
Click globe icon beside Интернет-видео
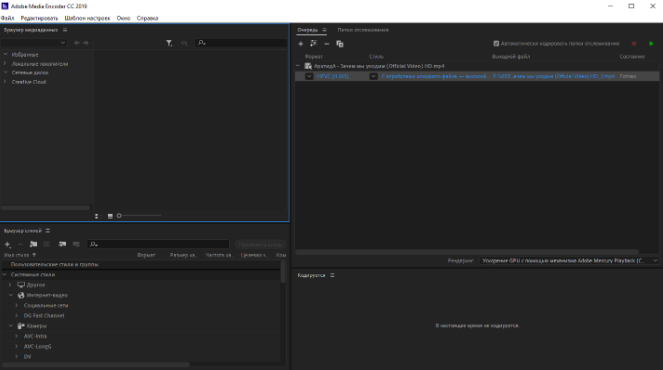(21, 295)
